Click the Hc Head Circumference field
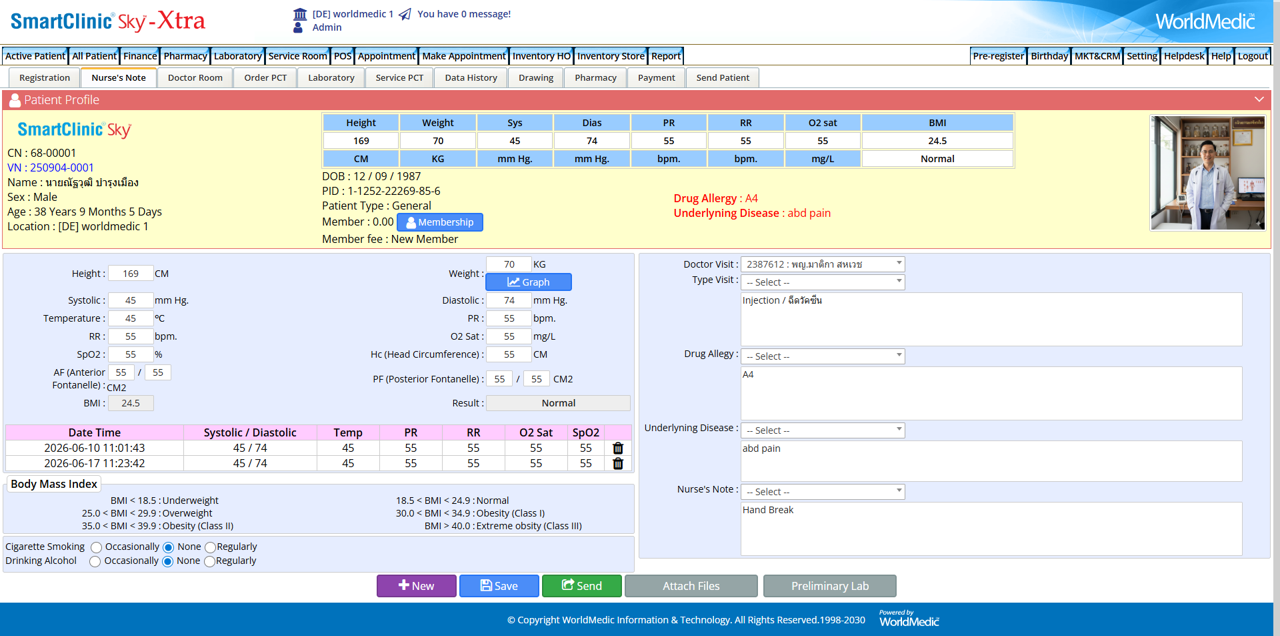 click(x=509, y=354)
